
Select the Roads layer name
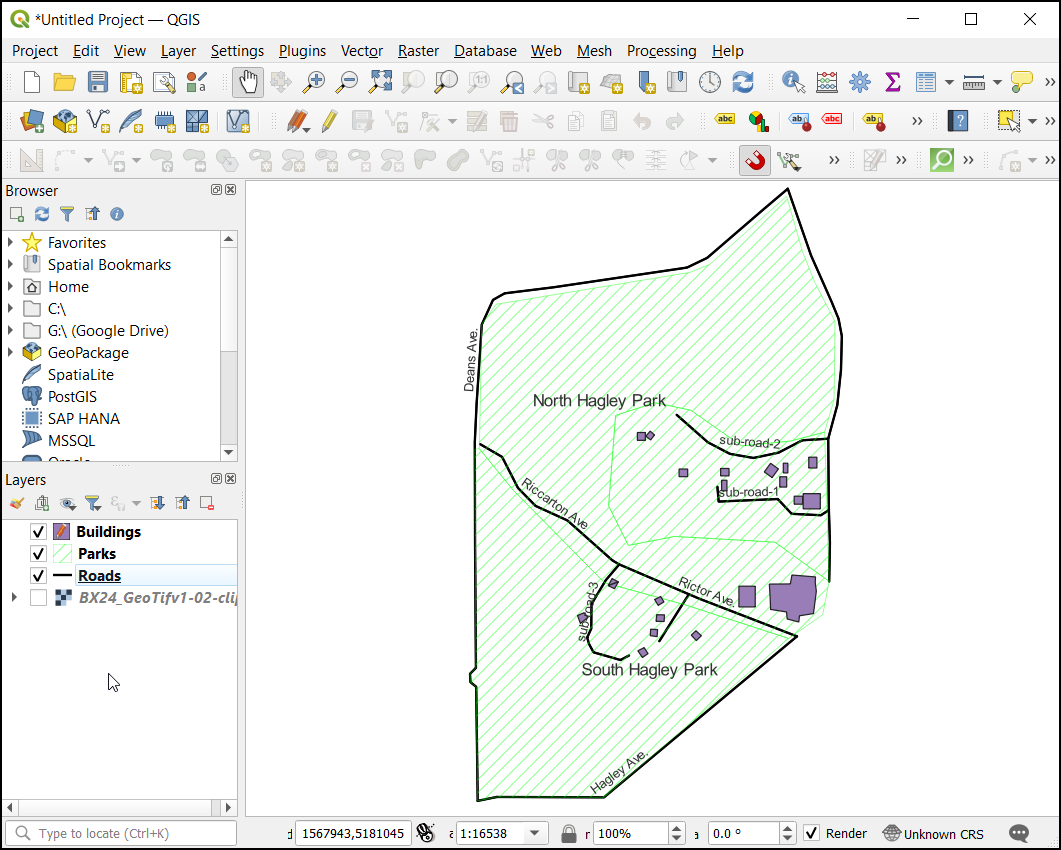(x=99, y=576)
